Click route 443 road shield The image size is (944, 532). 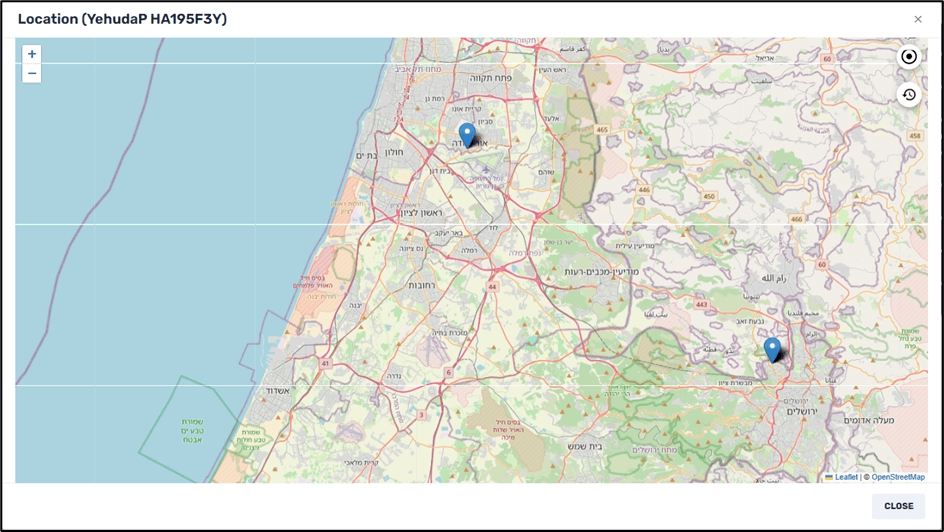pos(702,305)
